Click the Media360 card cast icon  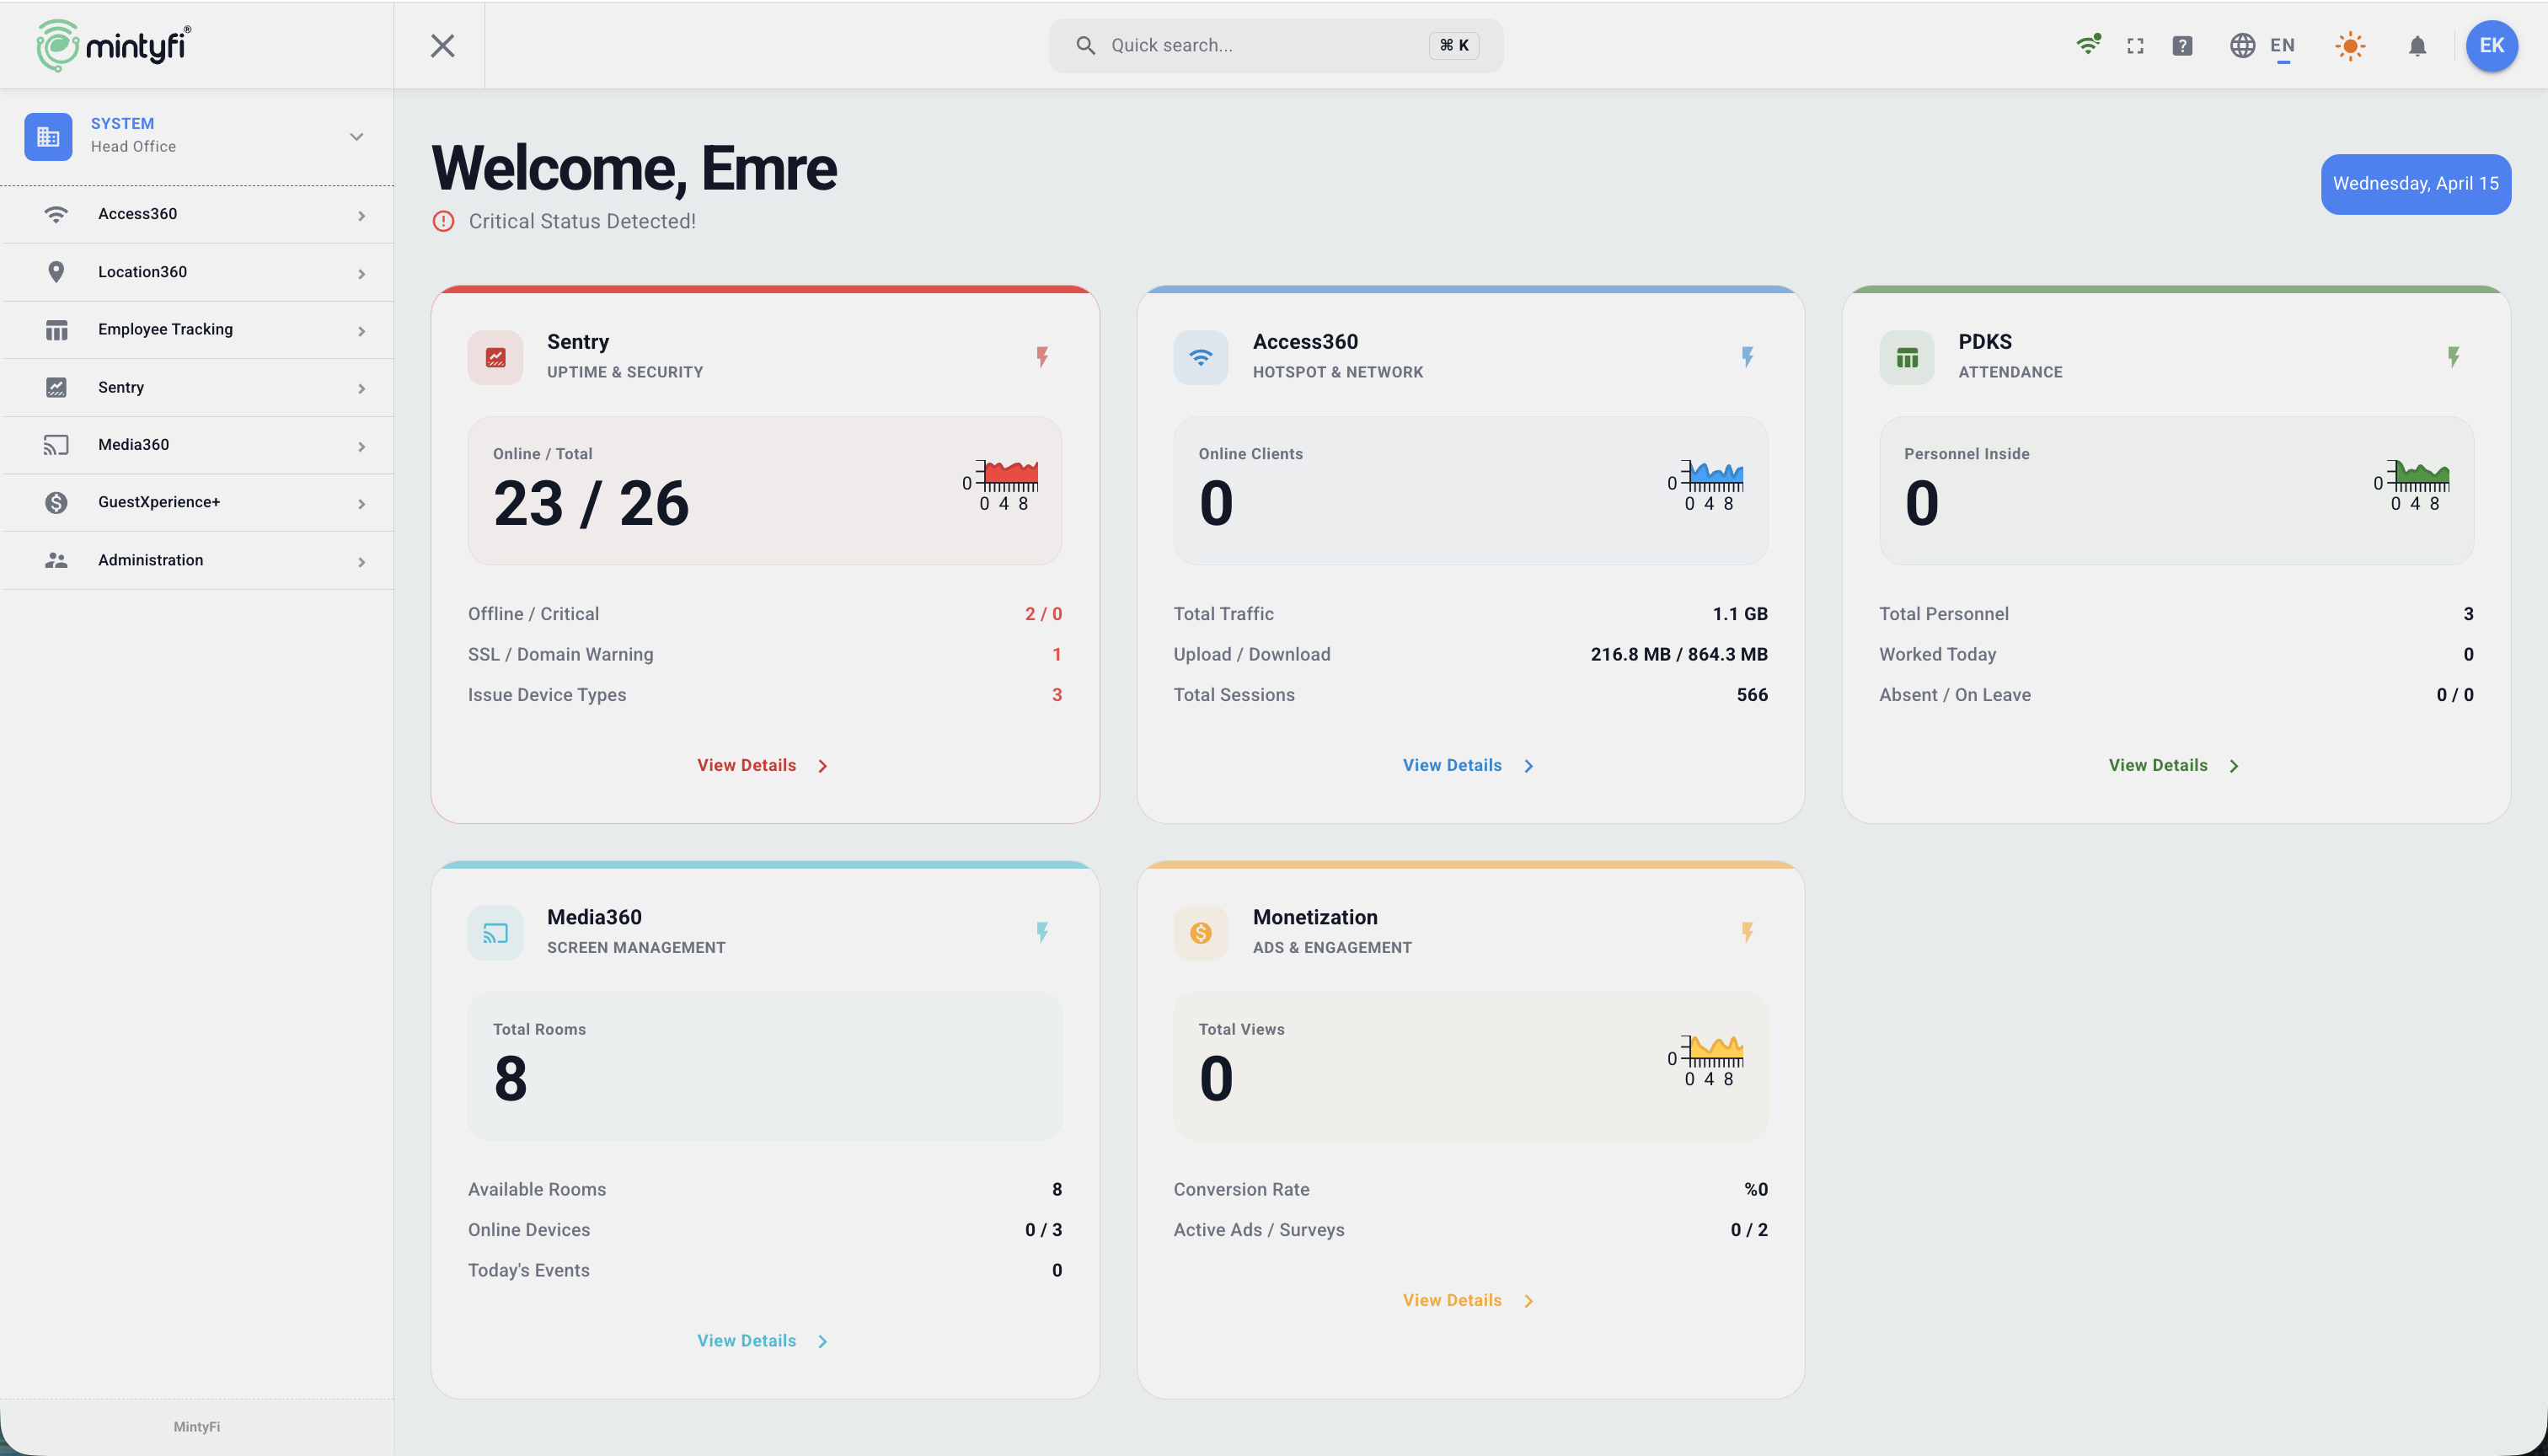pos(495,933)
